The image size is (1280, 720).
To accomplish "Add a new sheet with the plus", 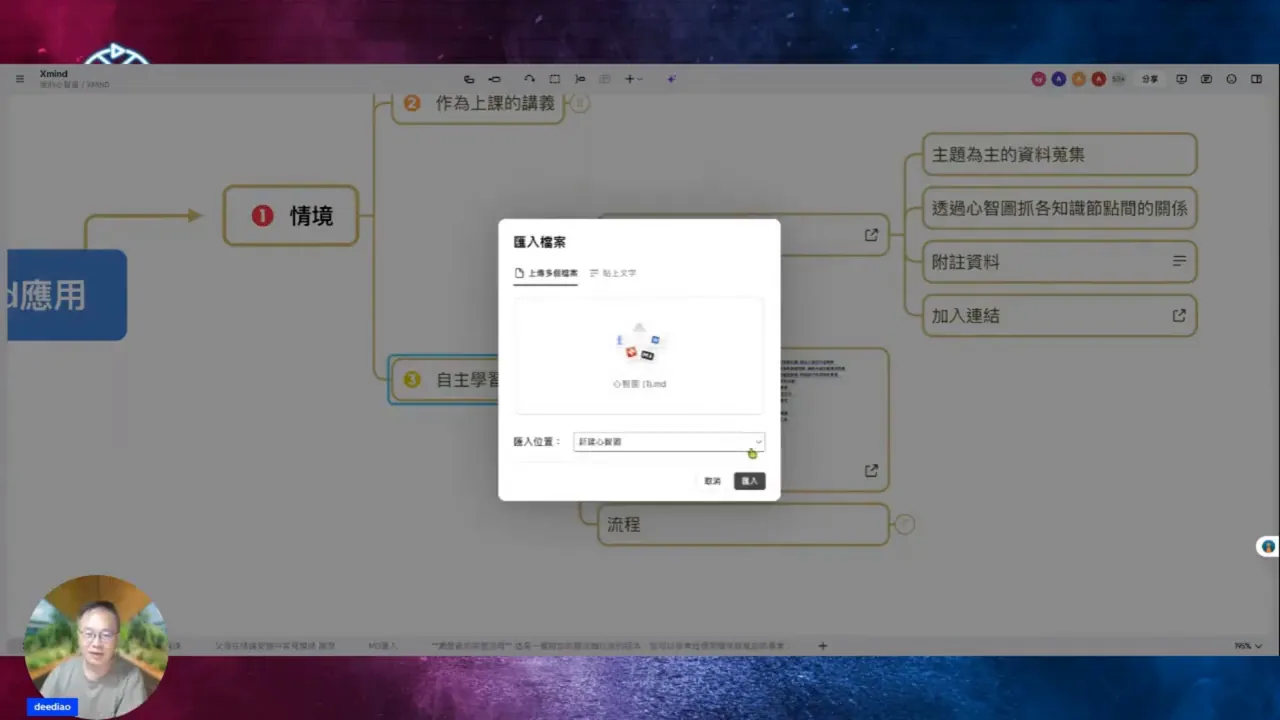I will tap(823, 646).
